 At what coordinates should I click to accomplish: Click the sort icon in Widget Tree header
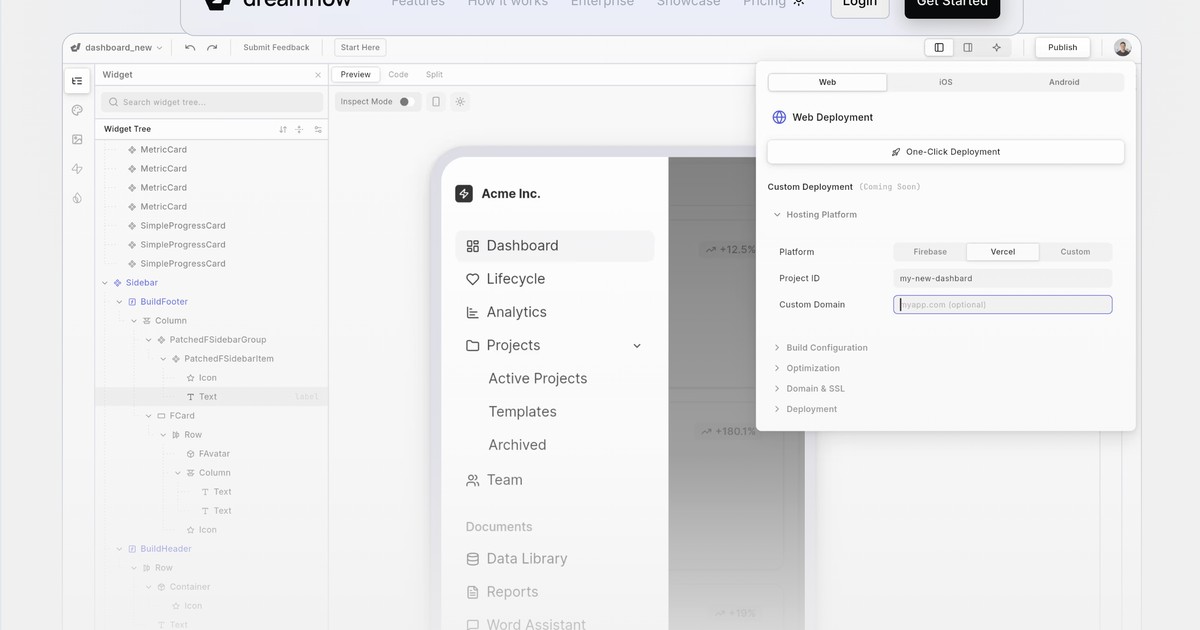tap(283, 129)
